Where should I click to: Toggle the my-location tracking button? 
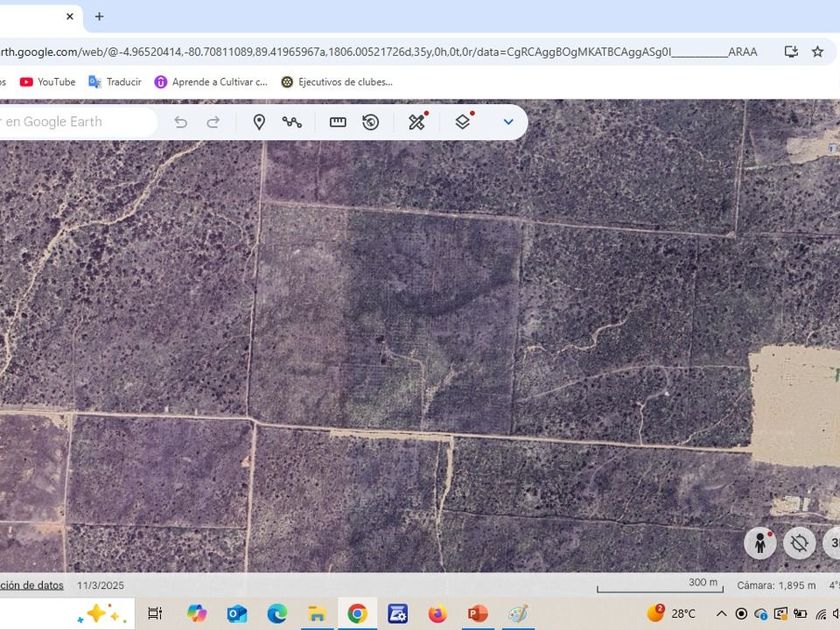(x=799, y=543)
